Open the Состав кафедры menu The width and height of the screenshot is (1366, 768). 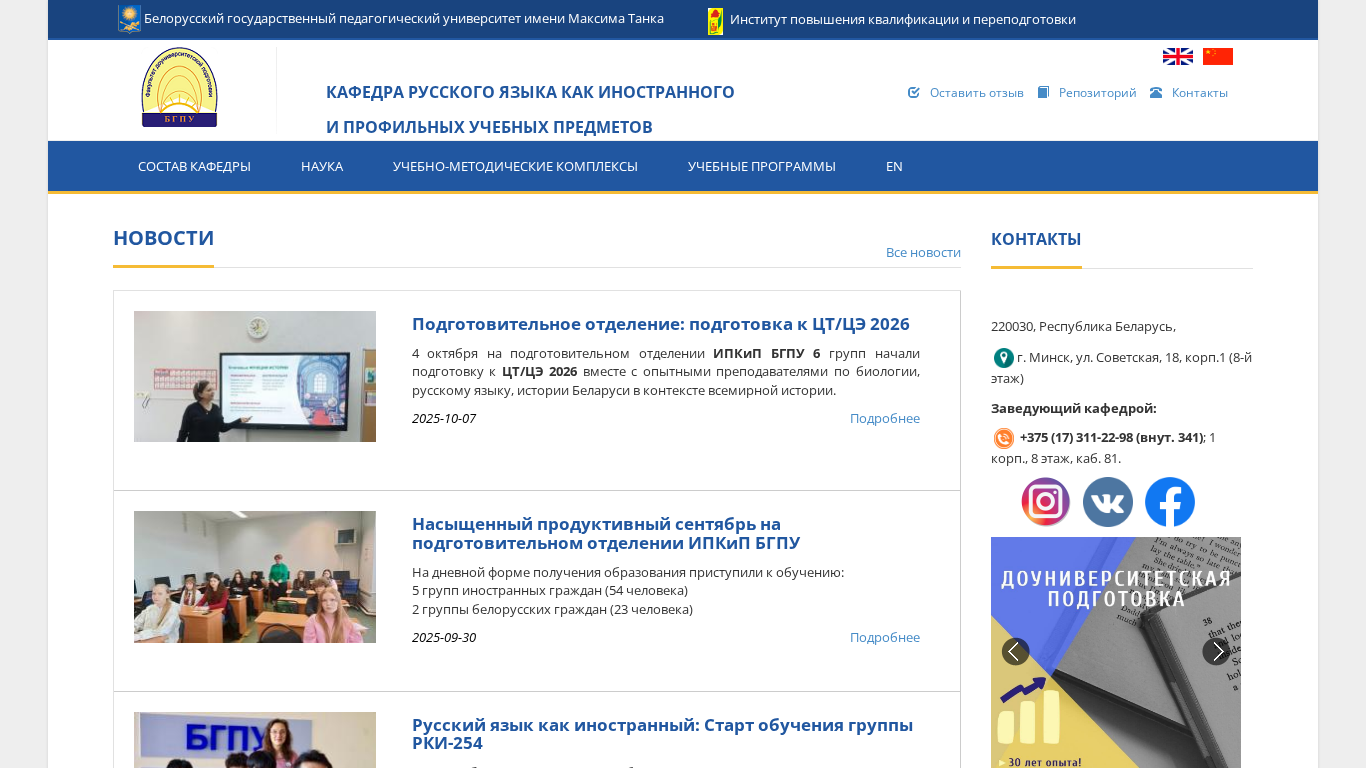click(194, 167)
